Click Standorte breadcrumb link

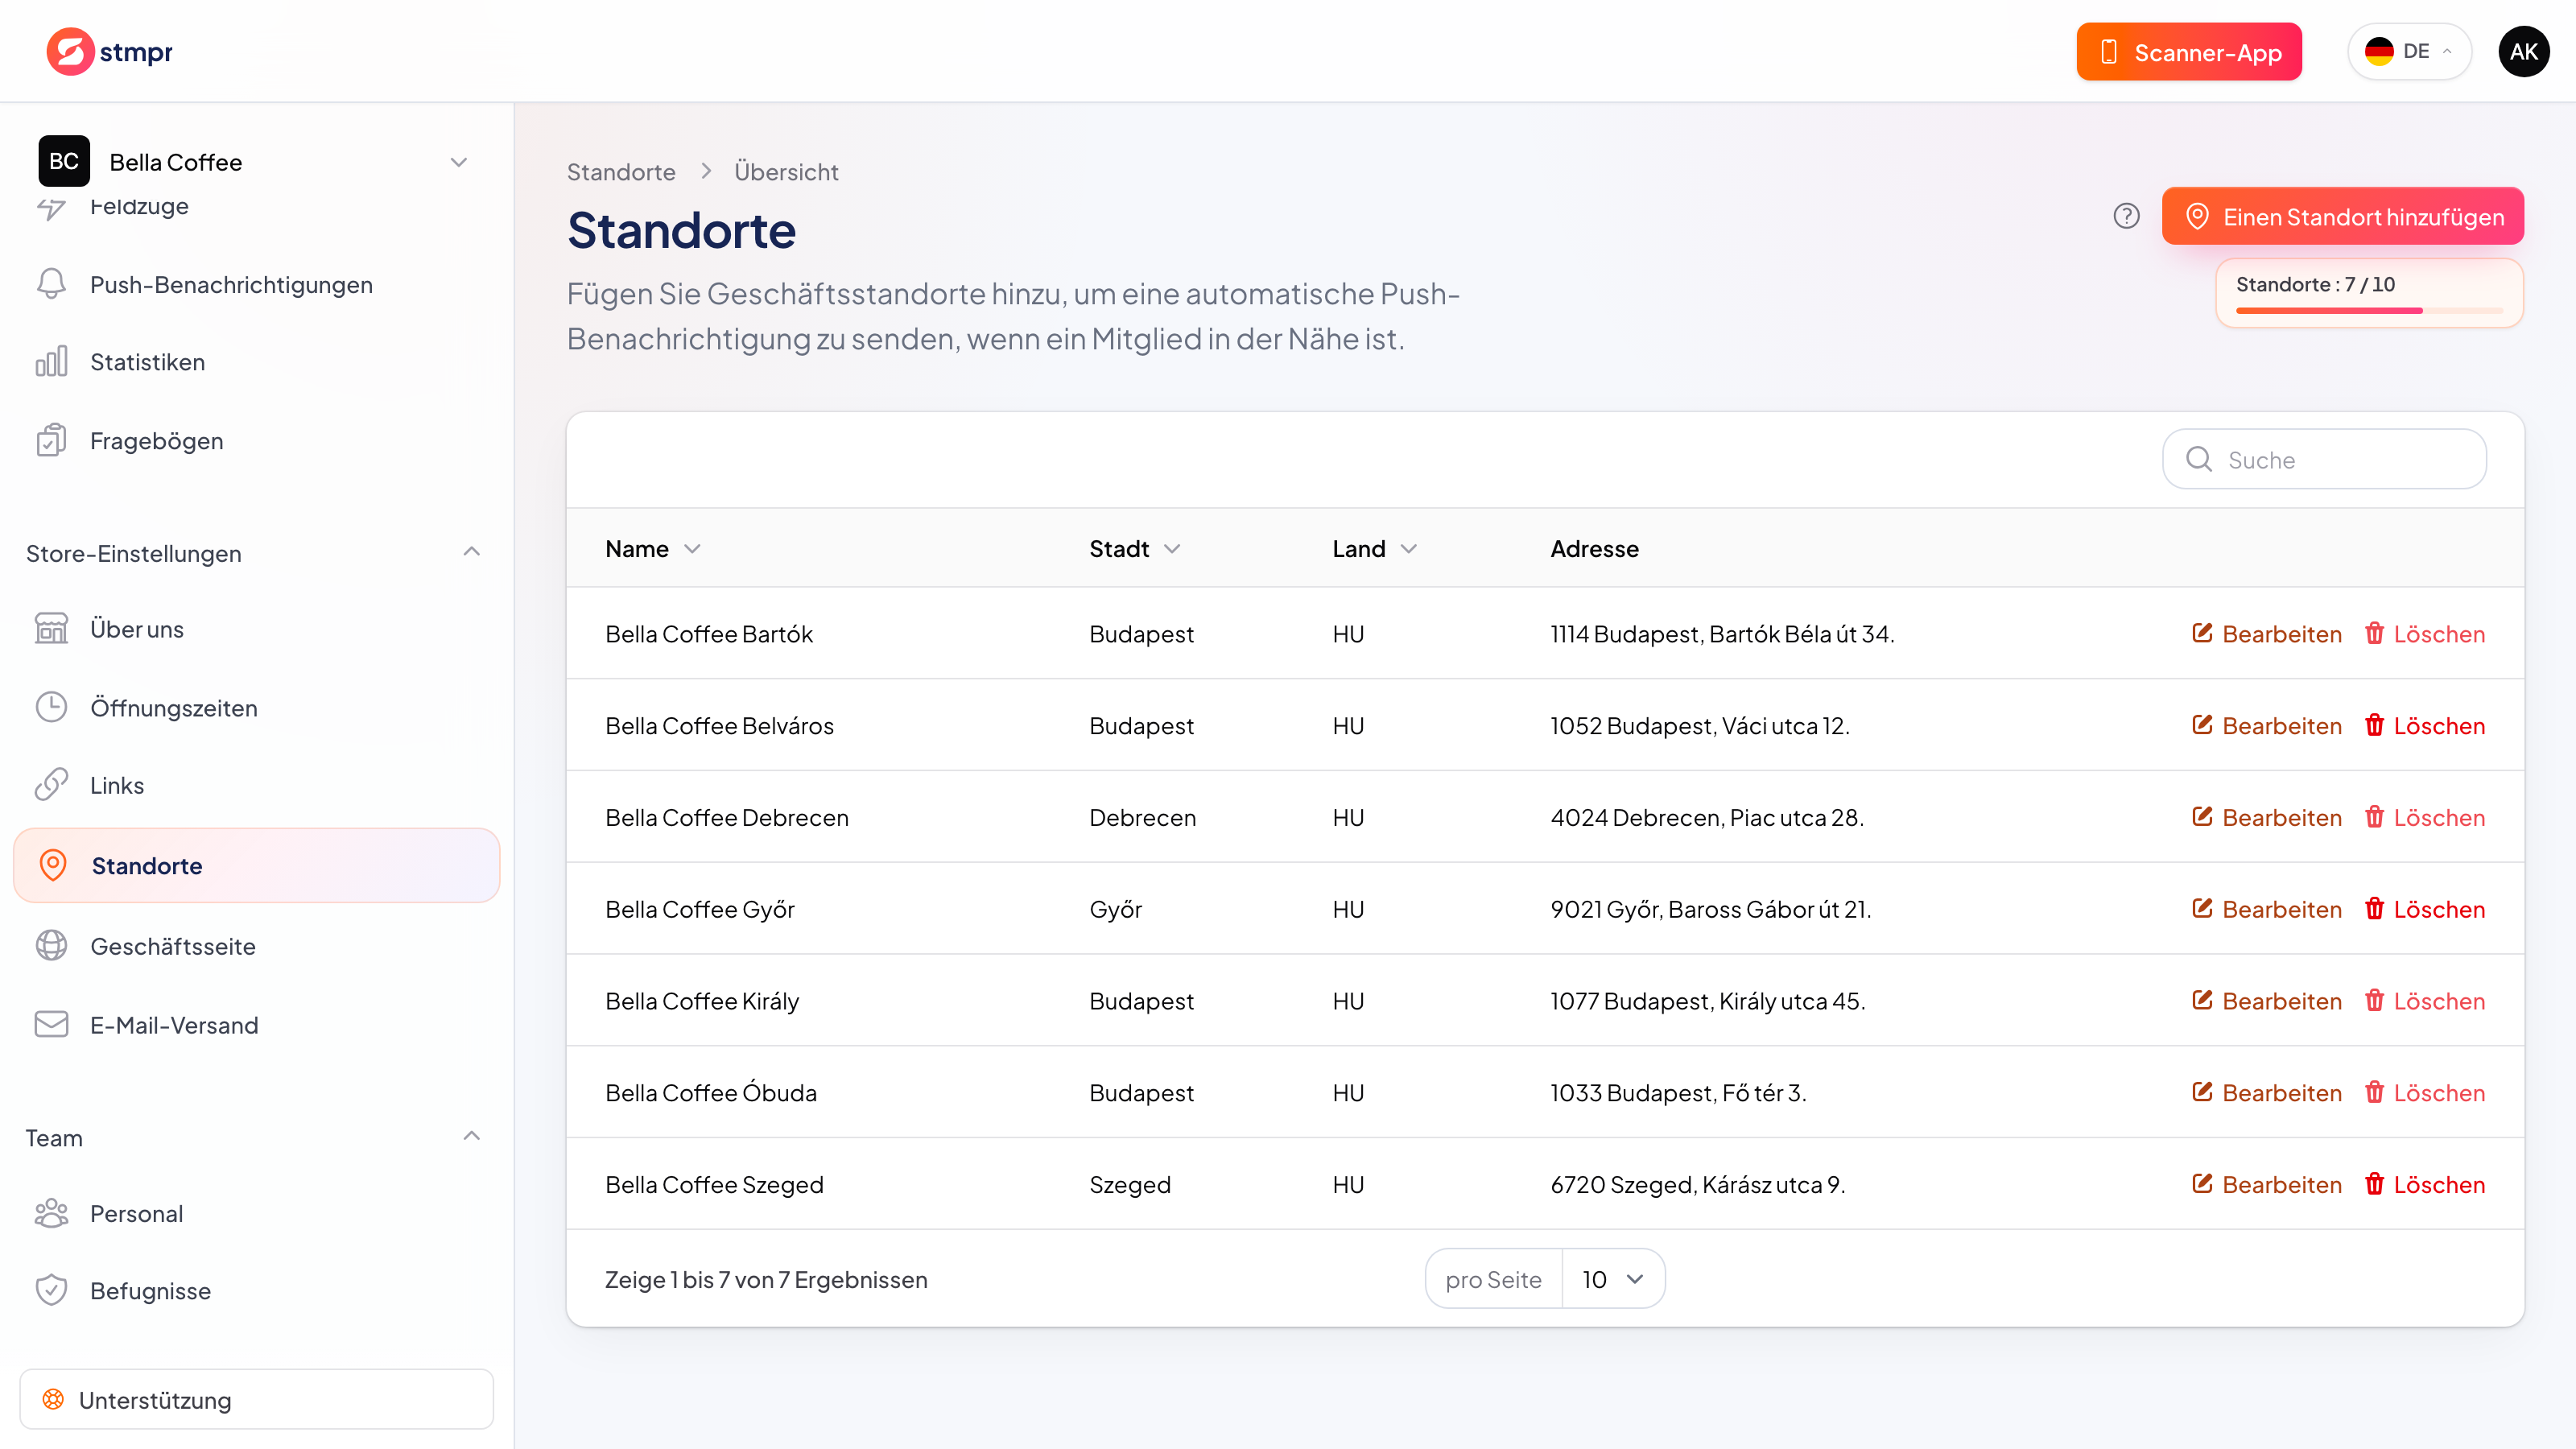[x=621, y=172]
